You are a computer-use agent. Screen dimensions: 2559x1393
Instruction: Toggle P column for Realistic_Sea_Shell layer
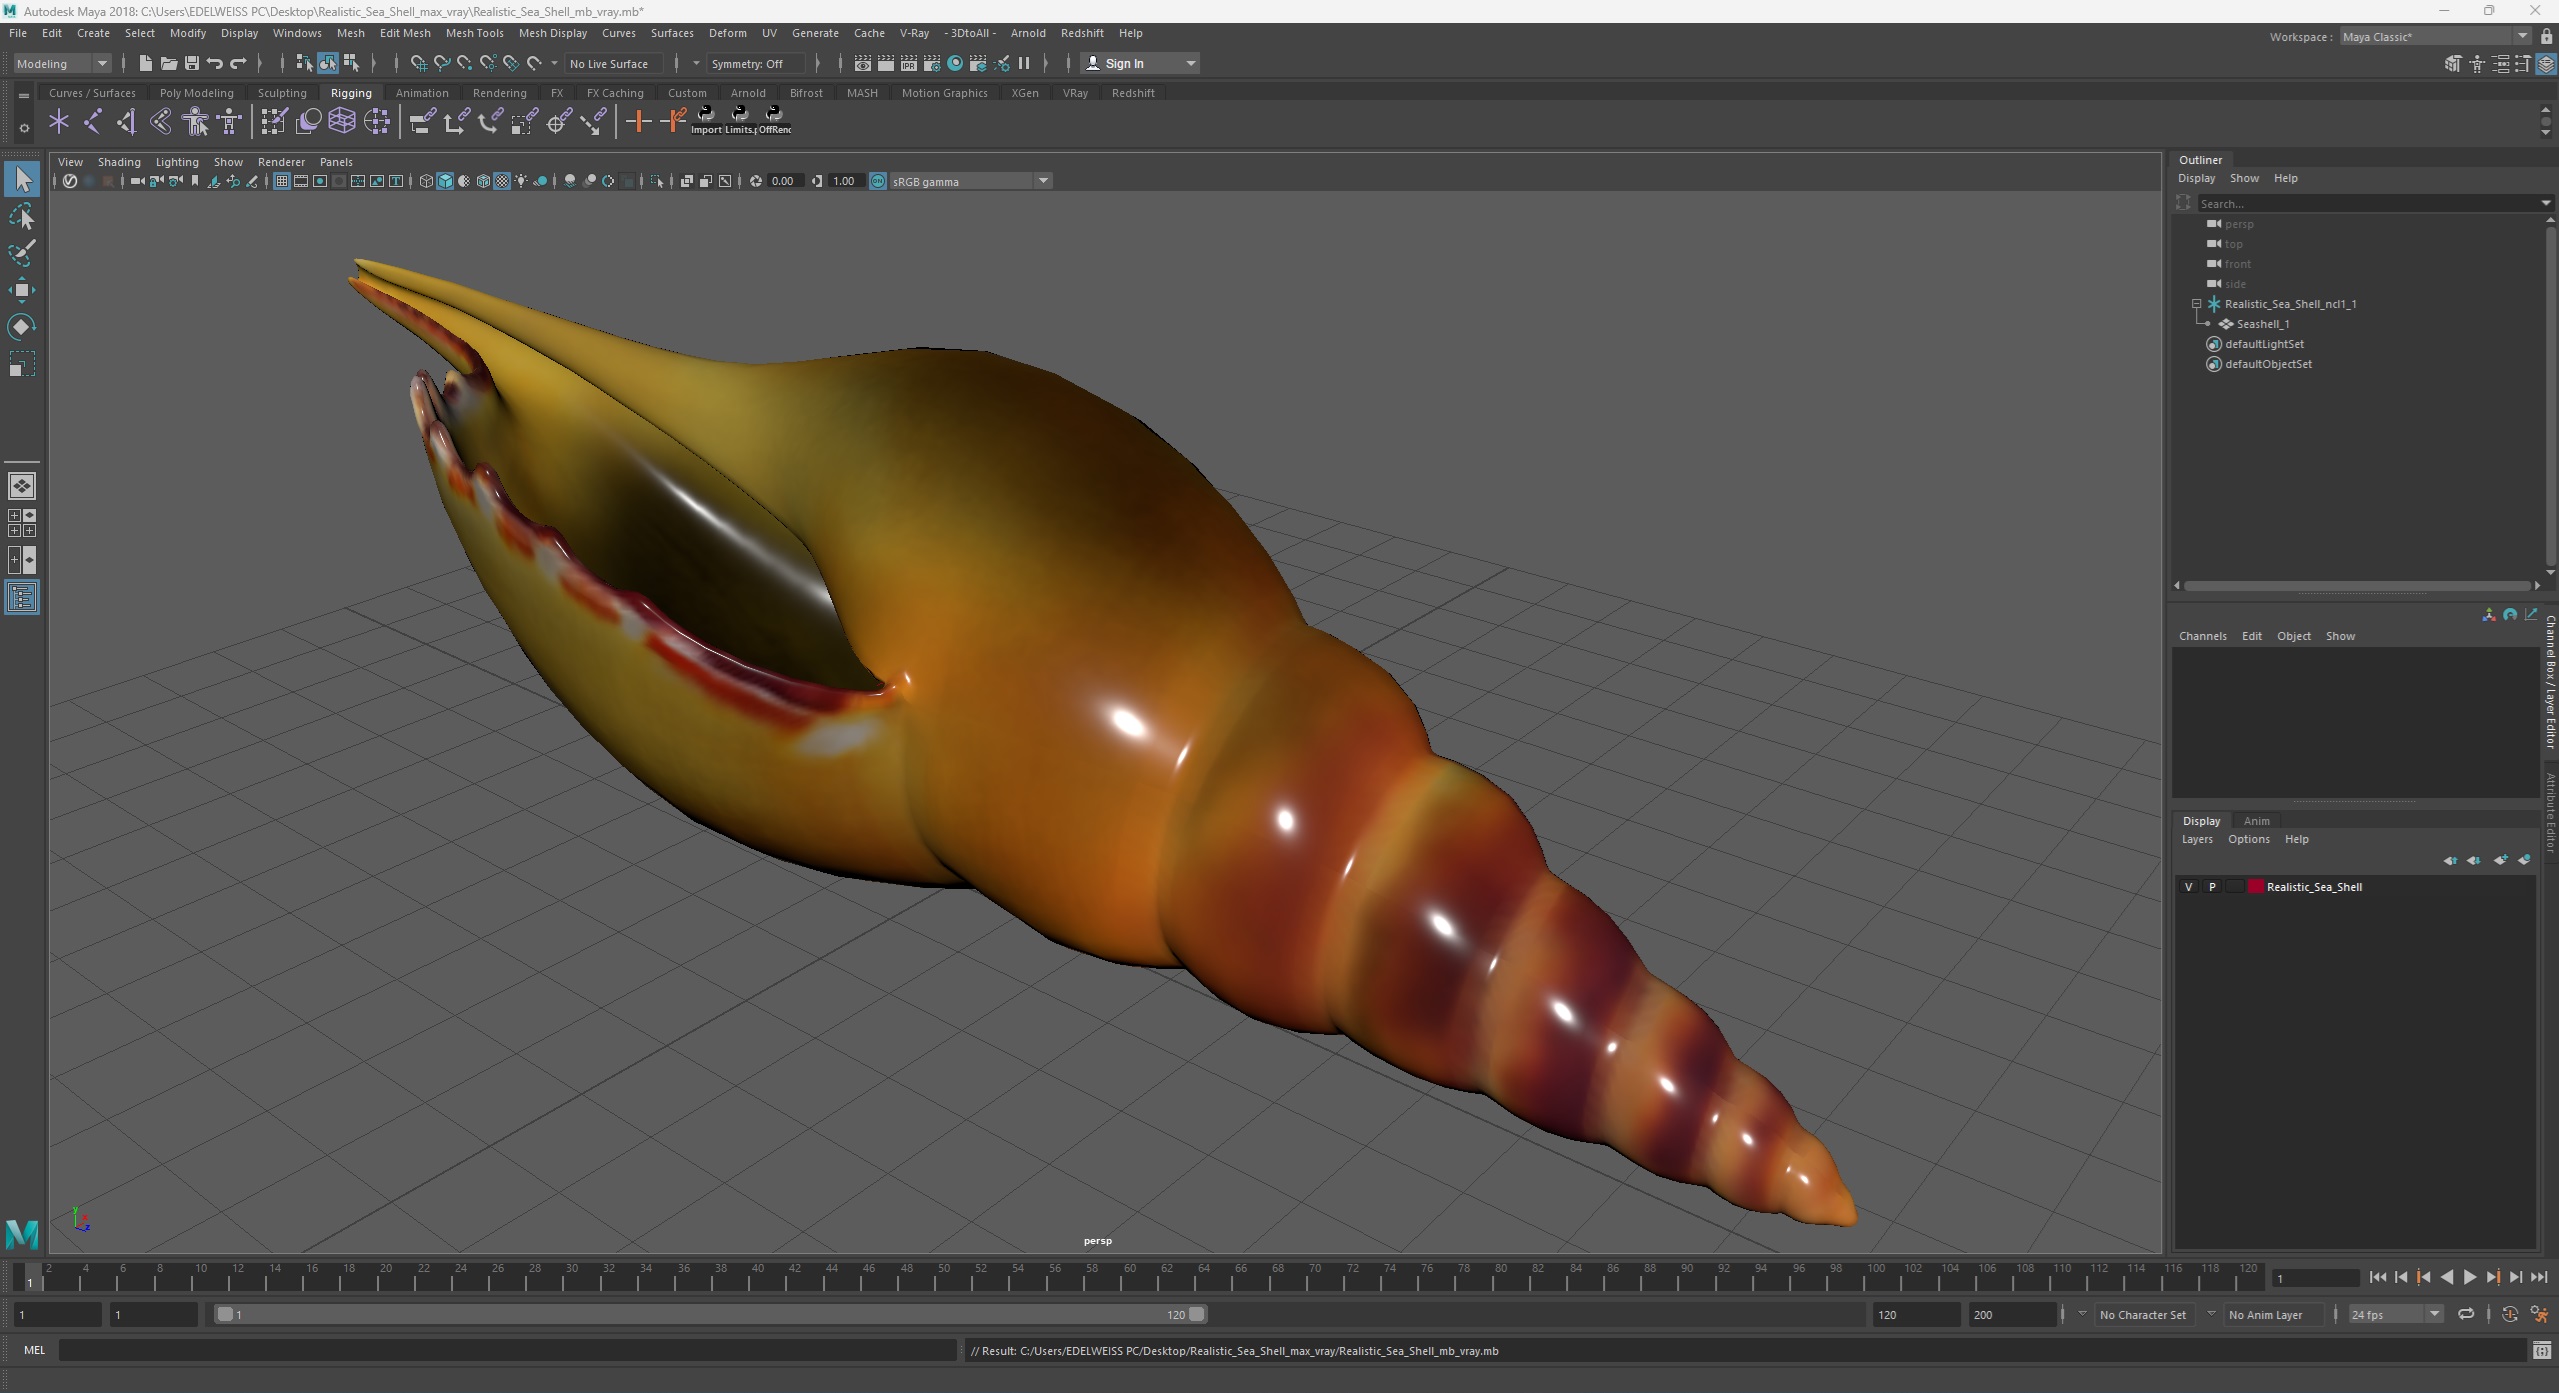2211,887
